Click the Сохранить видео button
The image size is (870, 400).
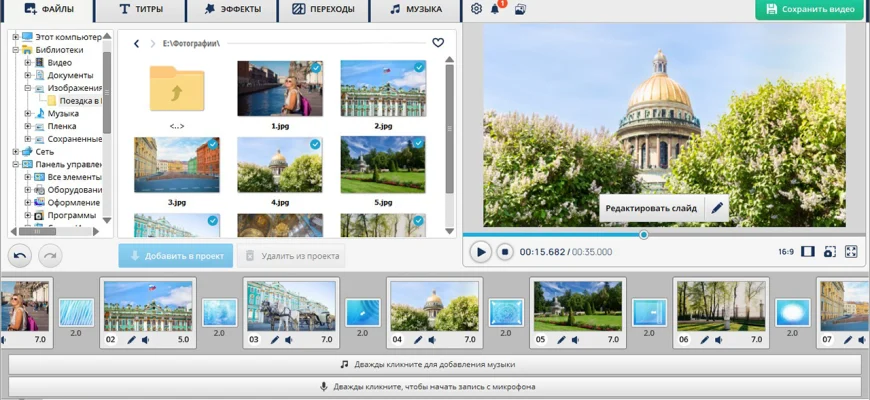811,9
